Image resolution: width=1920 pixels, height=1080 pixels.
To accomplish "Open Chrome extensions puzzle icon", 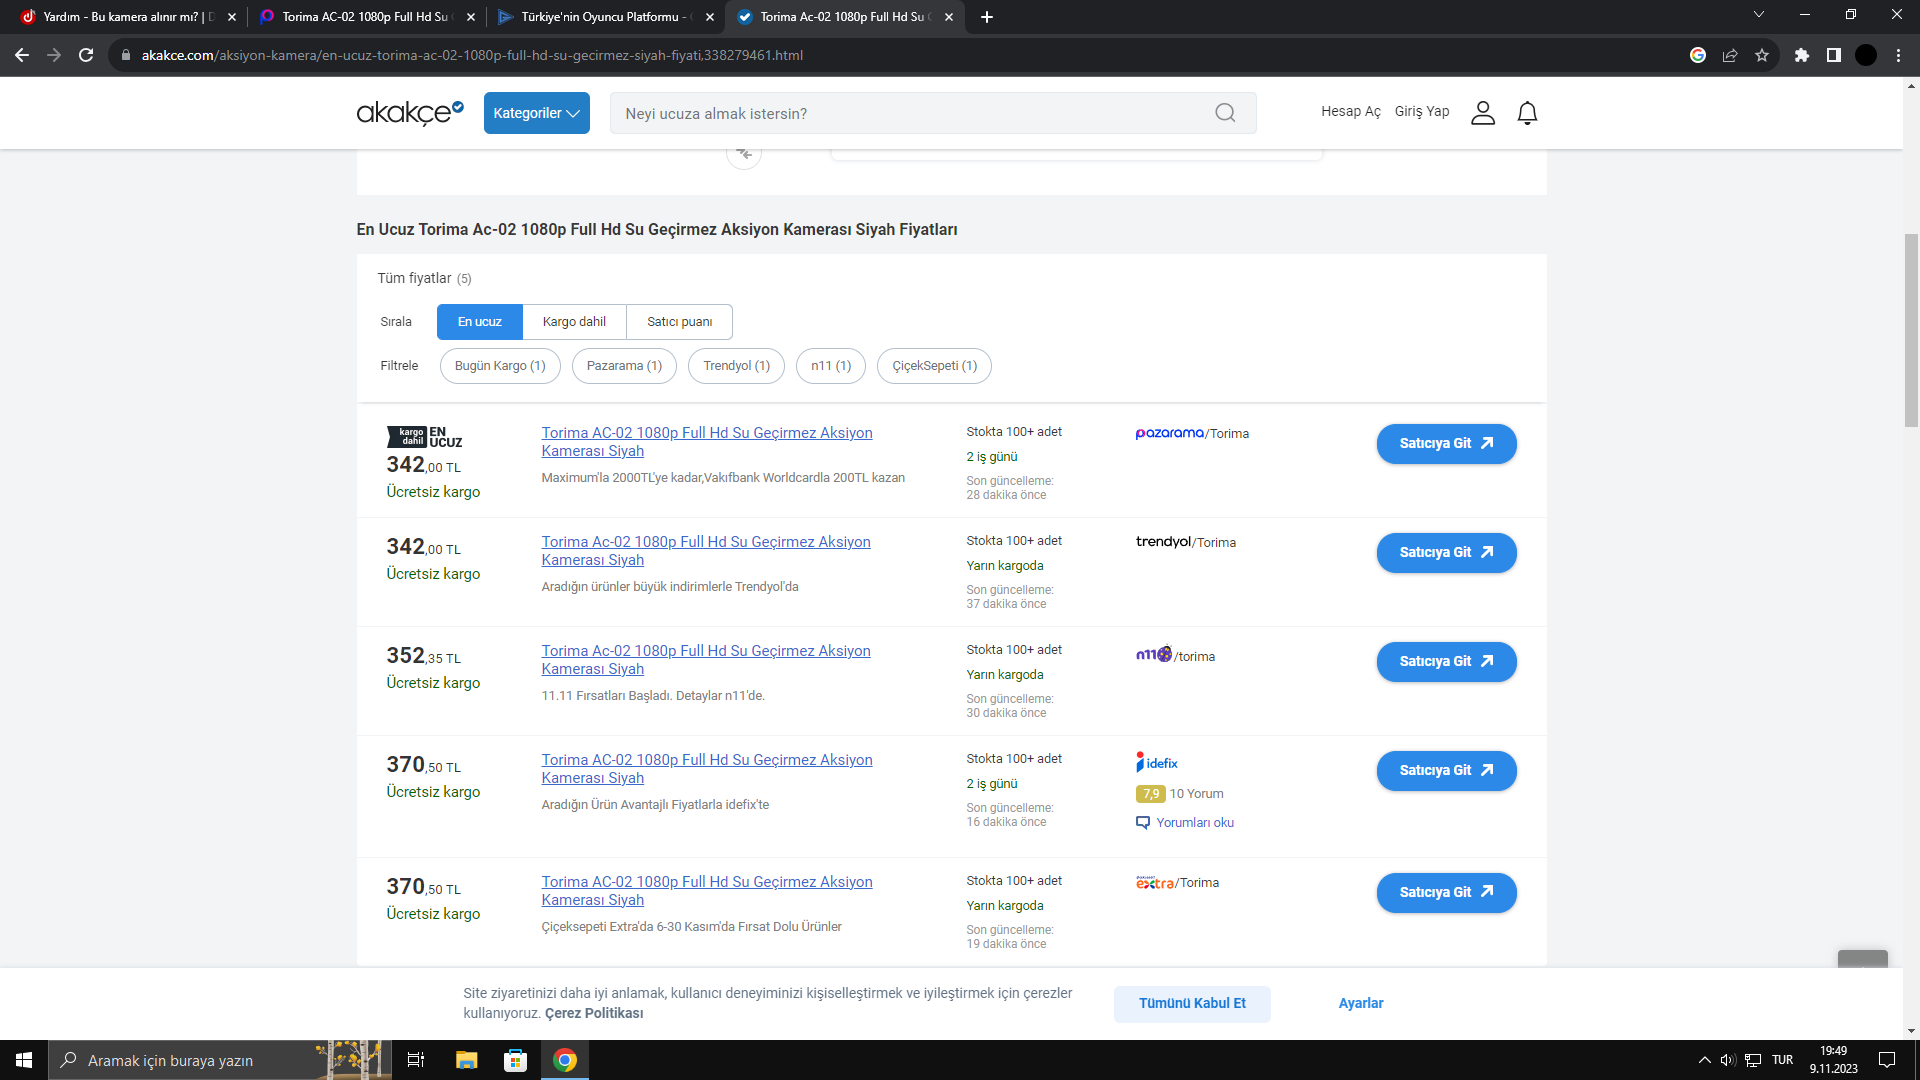I will coord(1801,55).
